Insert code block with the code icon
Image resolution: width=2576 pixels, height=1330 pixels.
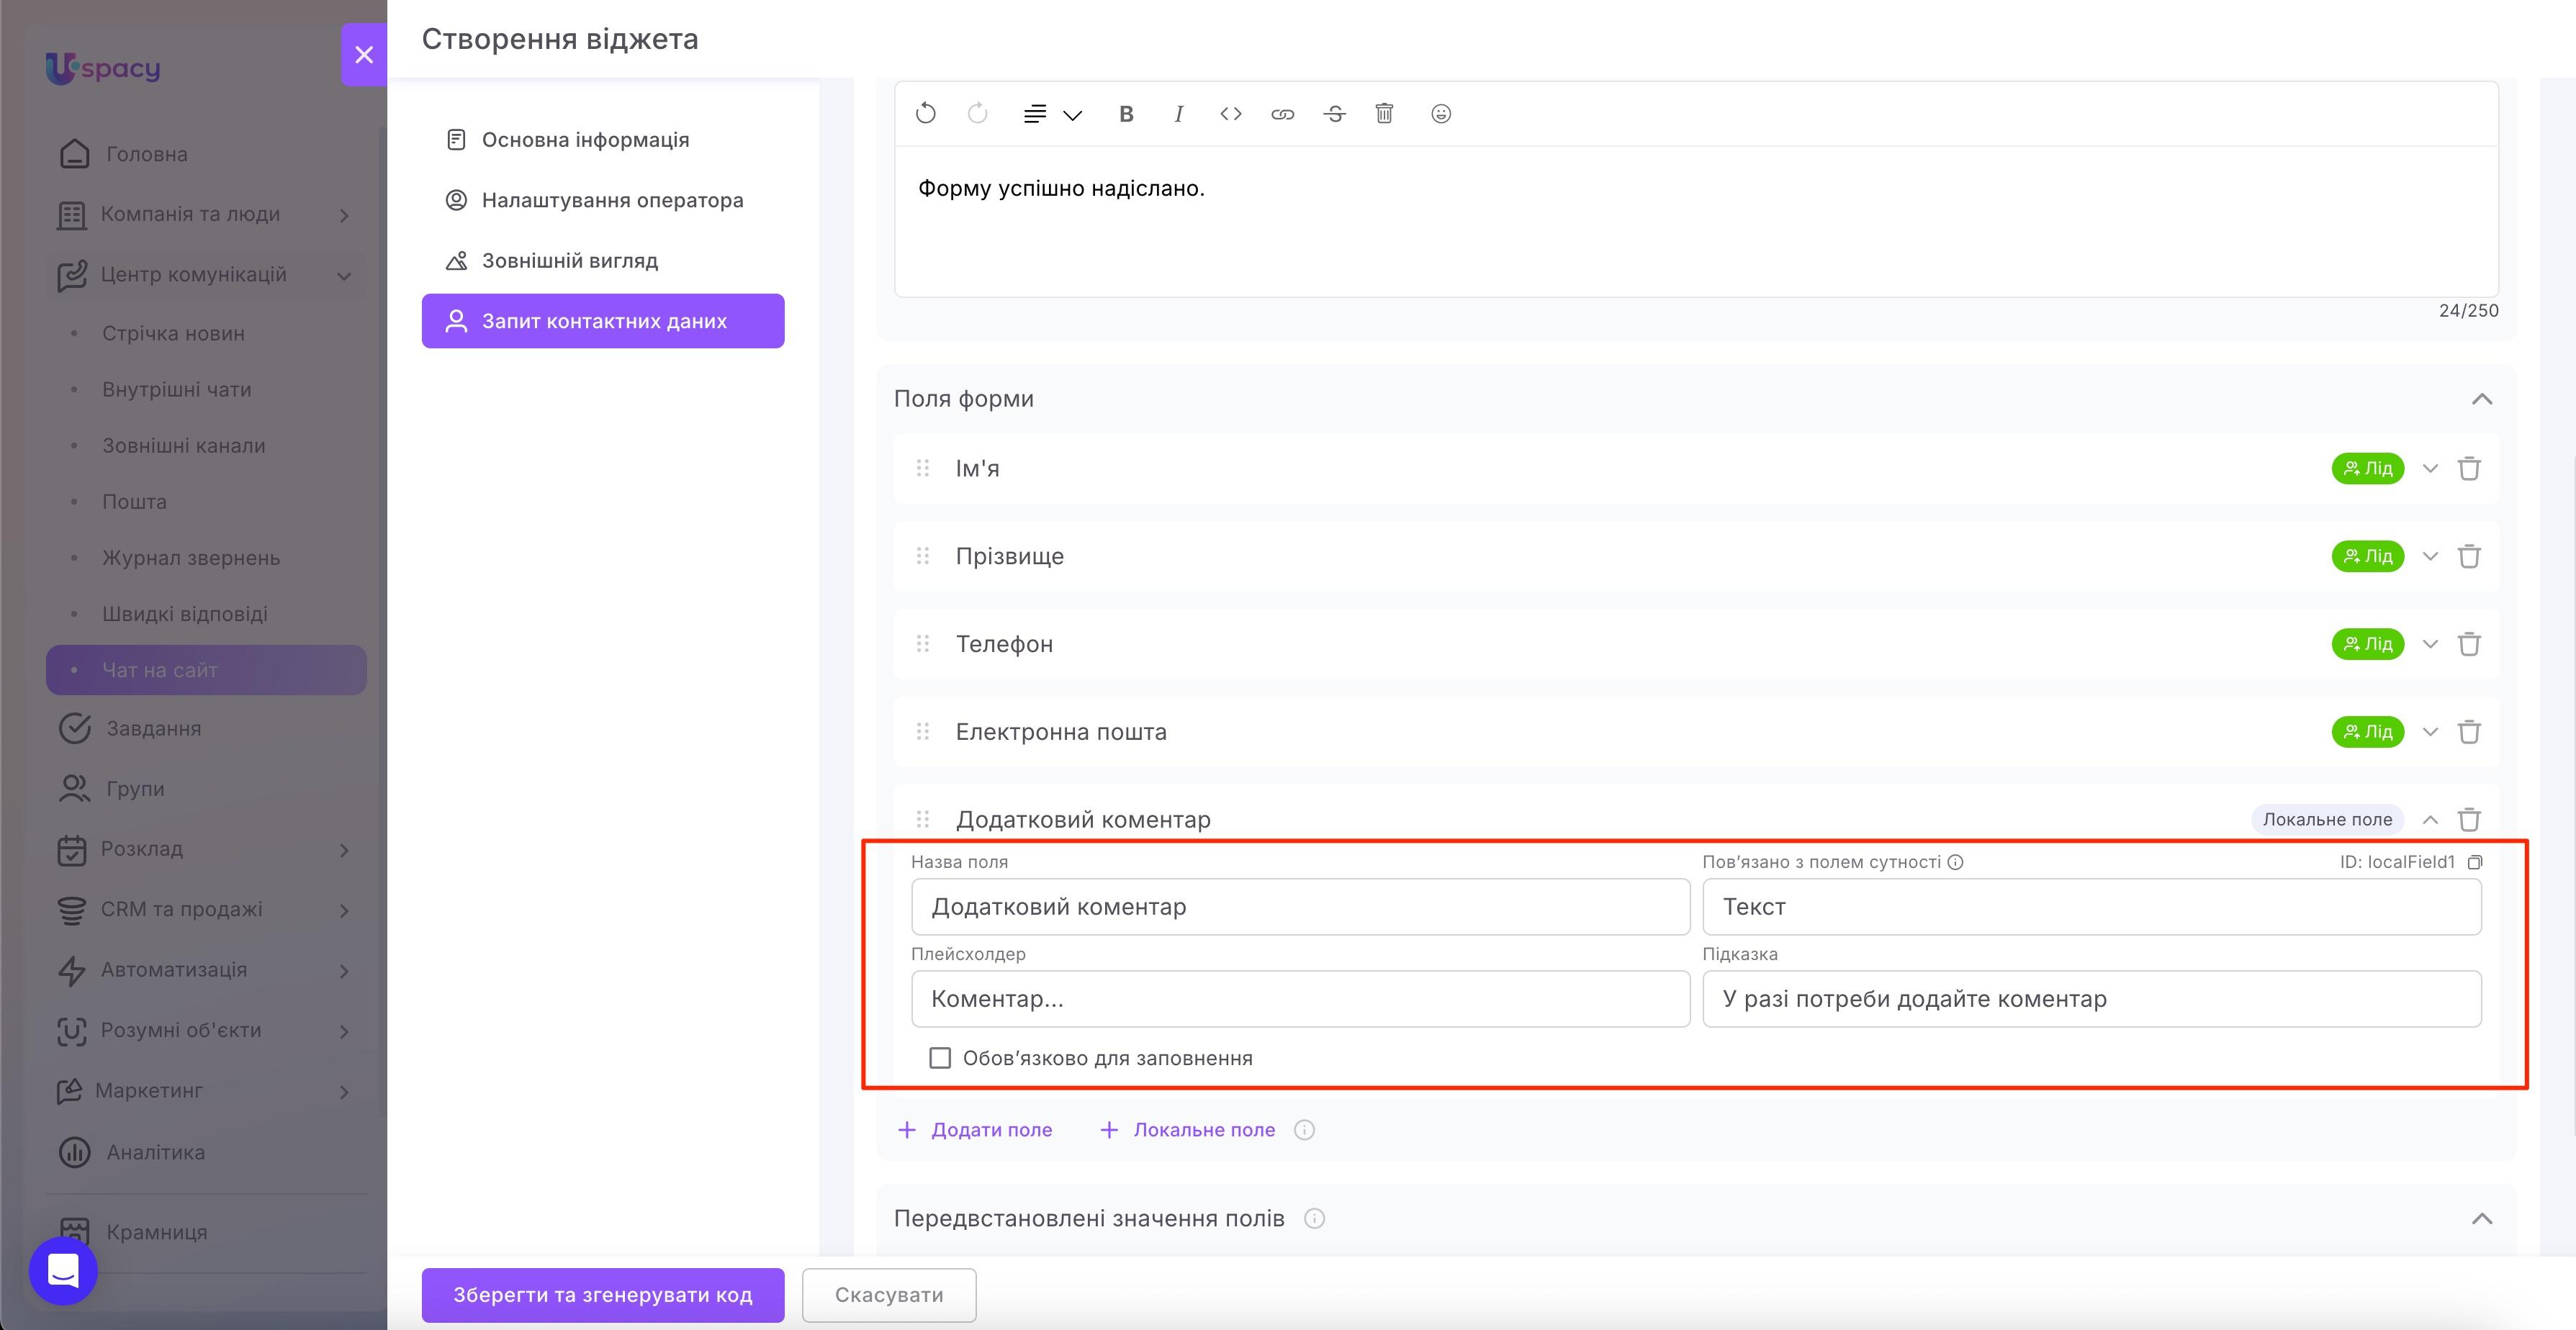point(1231,114)
